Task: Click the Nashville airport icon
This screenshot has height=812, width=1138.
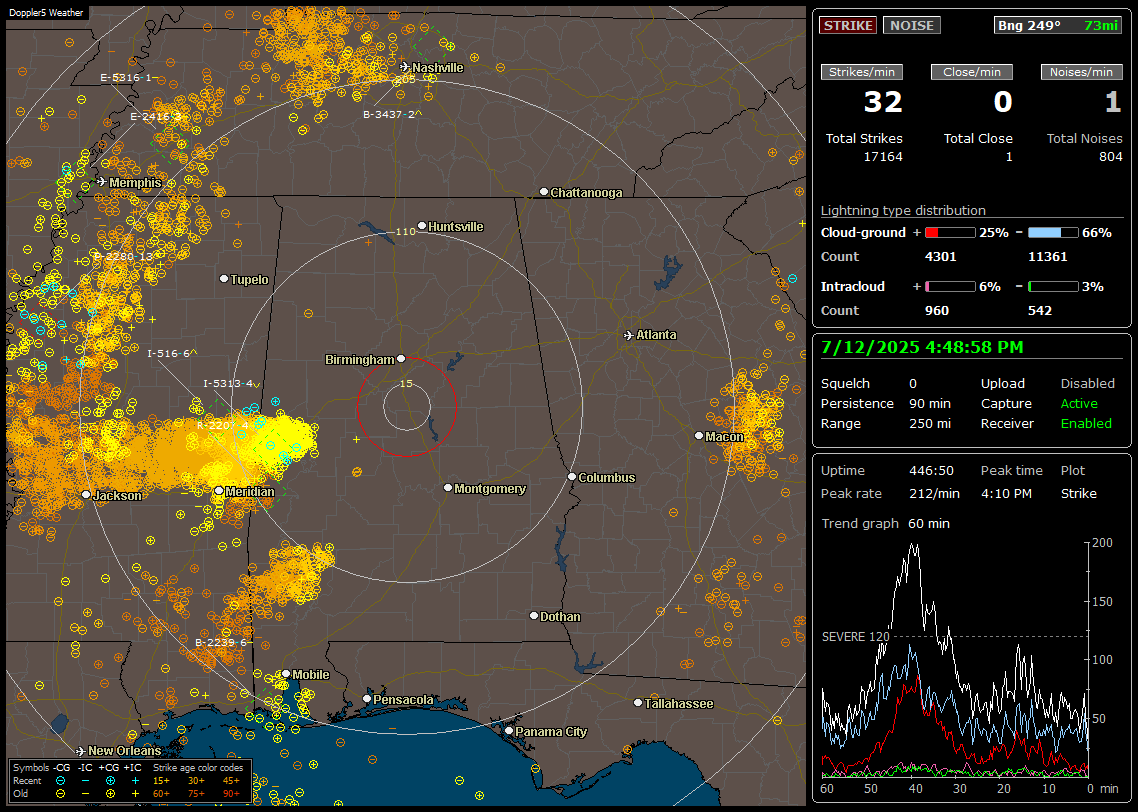Action: point(404,67)
